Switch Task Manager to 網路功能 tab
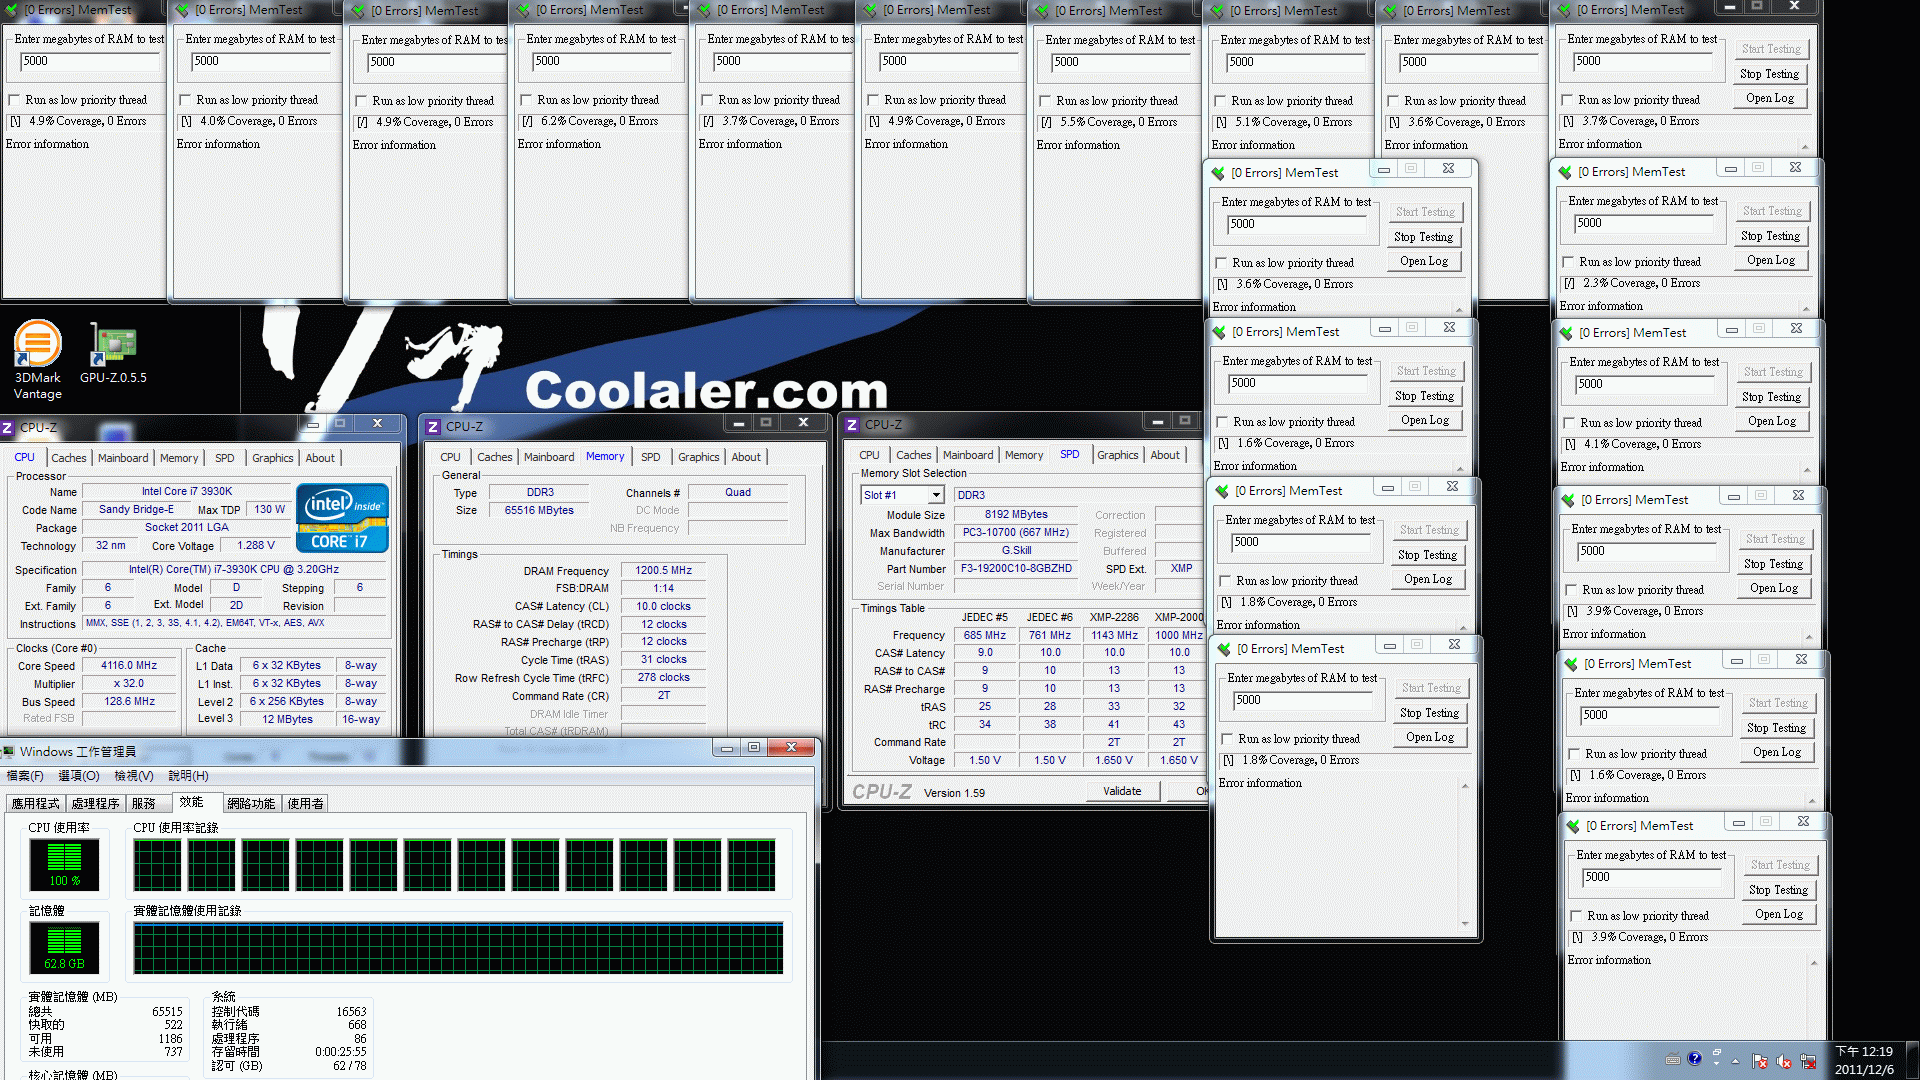Screen dimensions: 1920x1080 coord(251,803)
